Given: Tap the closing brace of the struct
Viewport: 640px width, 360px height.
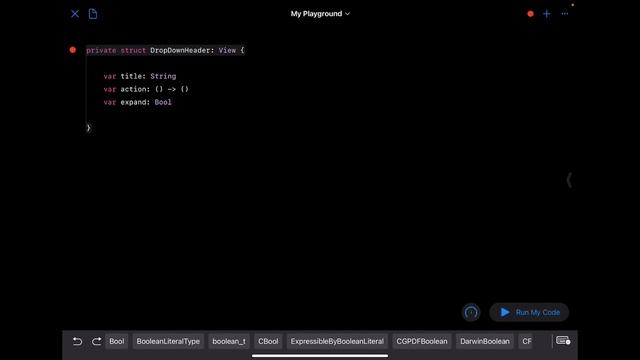Looking at the screenshot, I should pyautogui.click(x=88, y=128).
